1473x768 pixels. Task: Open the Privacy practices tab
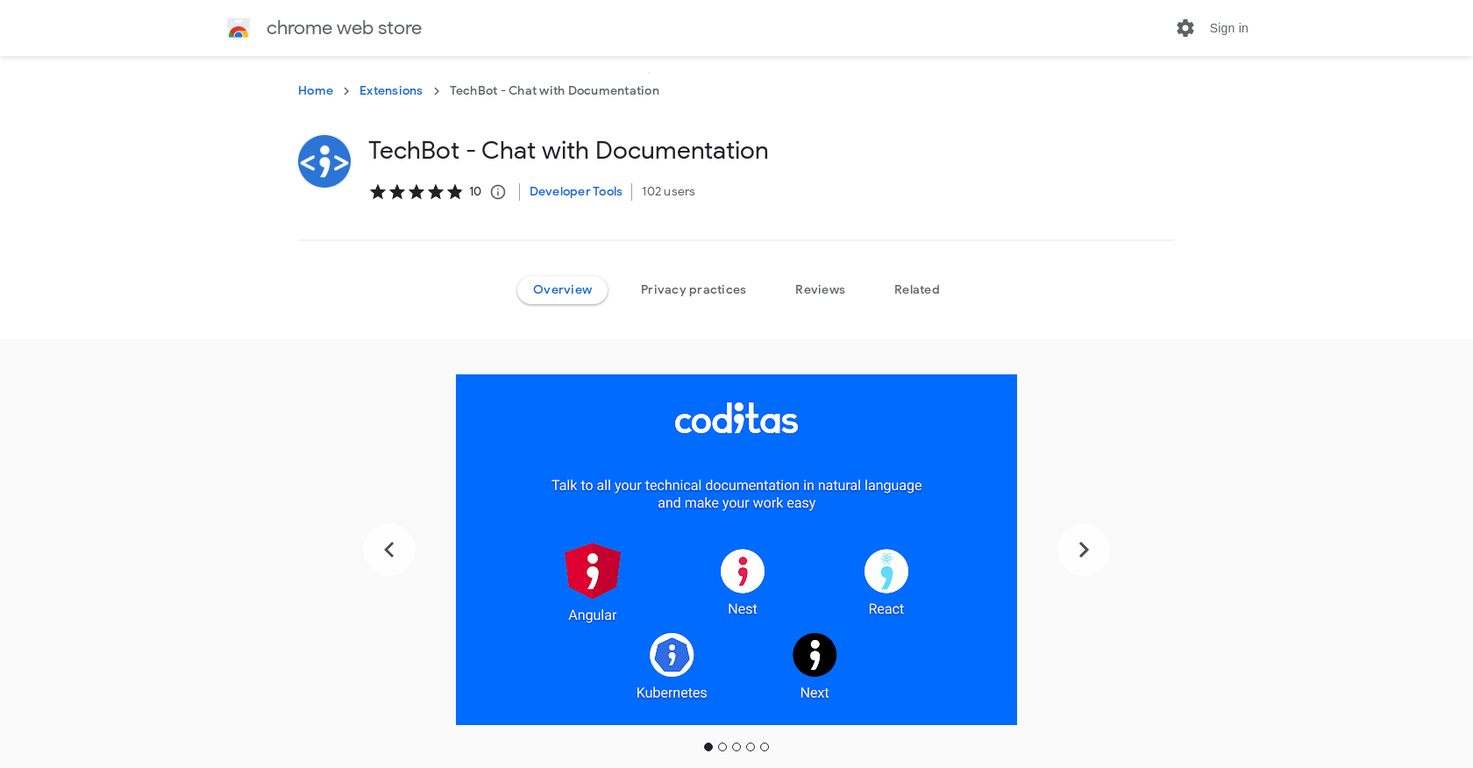[693, 290]
